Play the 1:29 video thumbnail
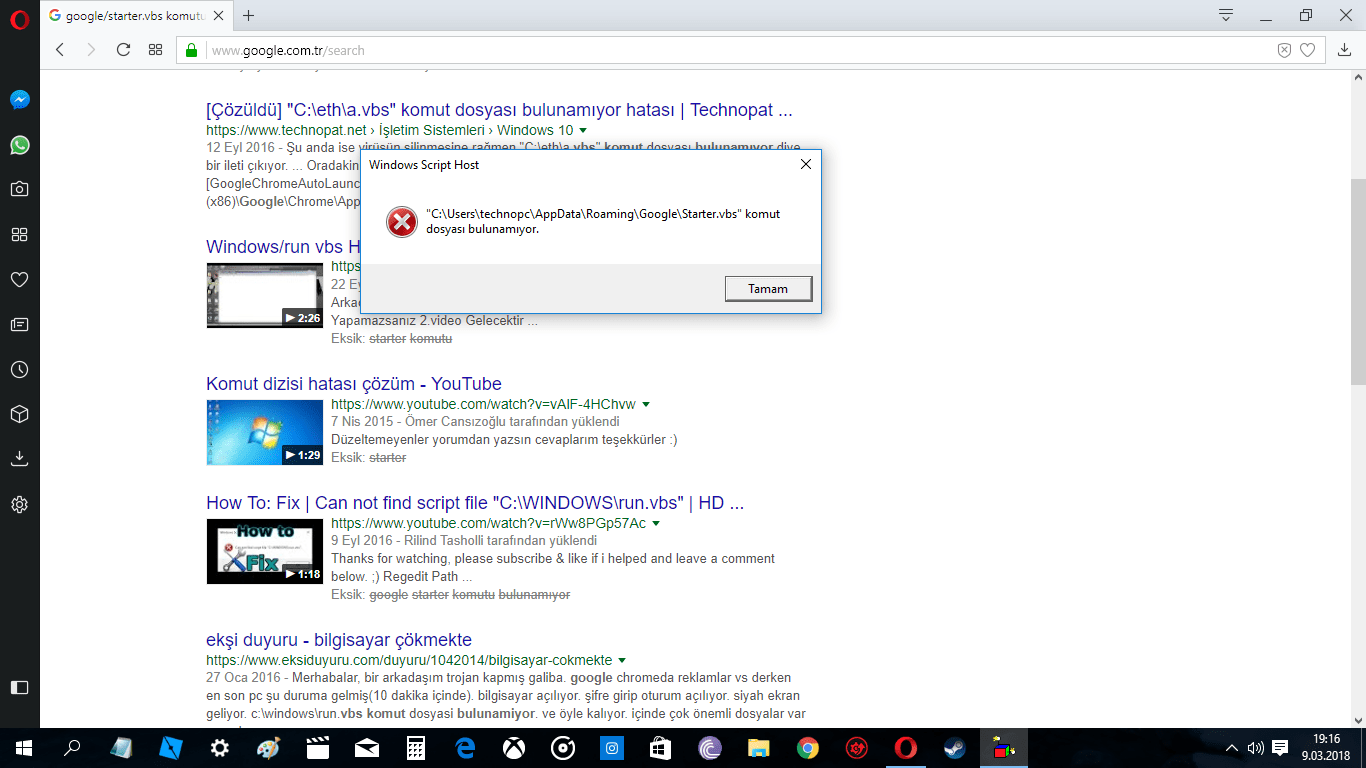Viewport: 1366px width, 768px height. pos(265,432)
